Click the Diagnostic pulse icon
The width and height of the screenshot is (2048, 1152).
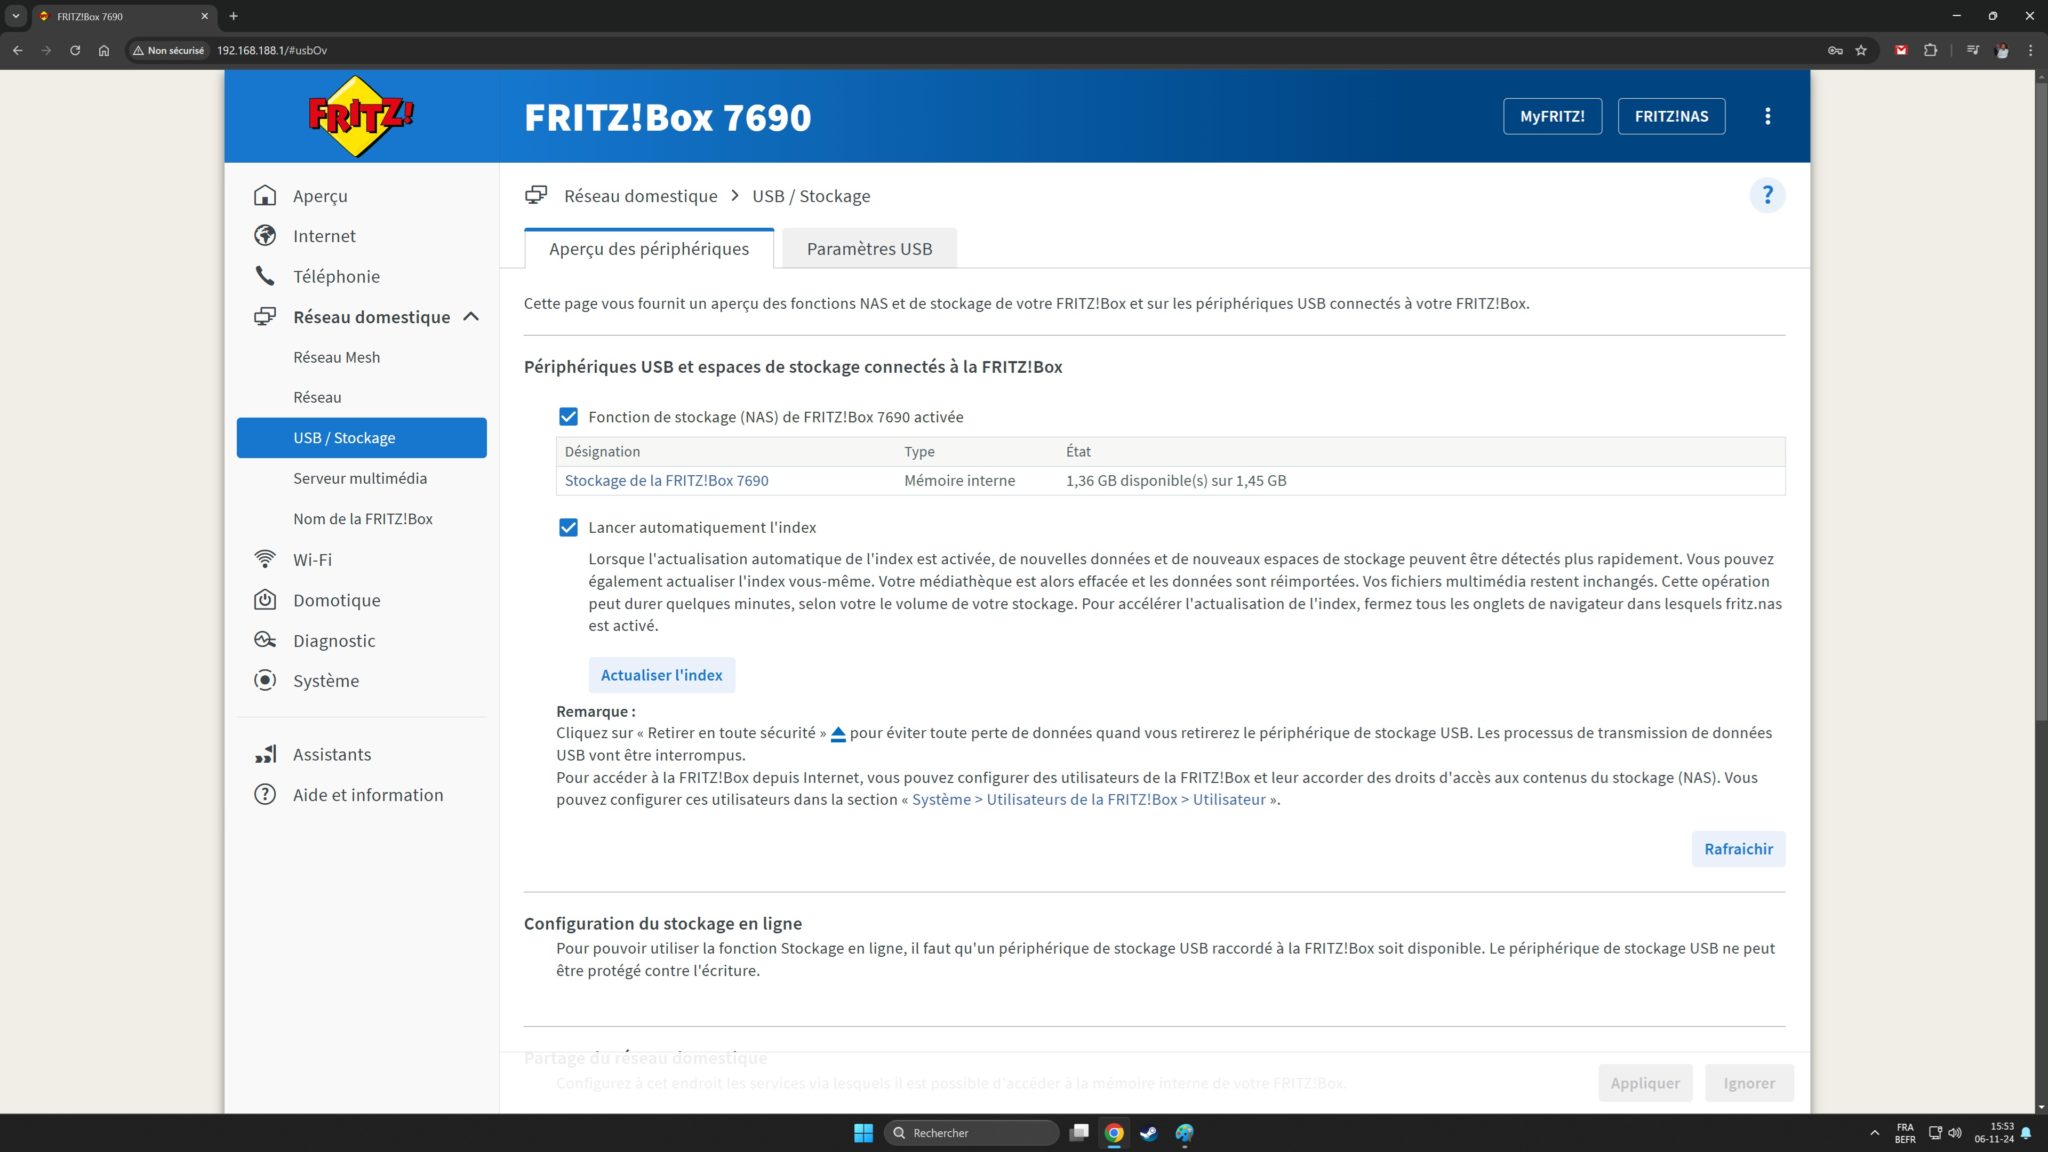pyautogui.click(x=265, y=639)
